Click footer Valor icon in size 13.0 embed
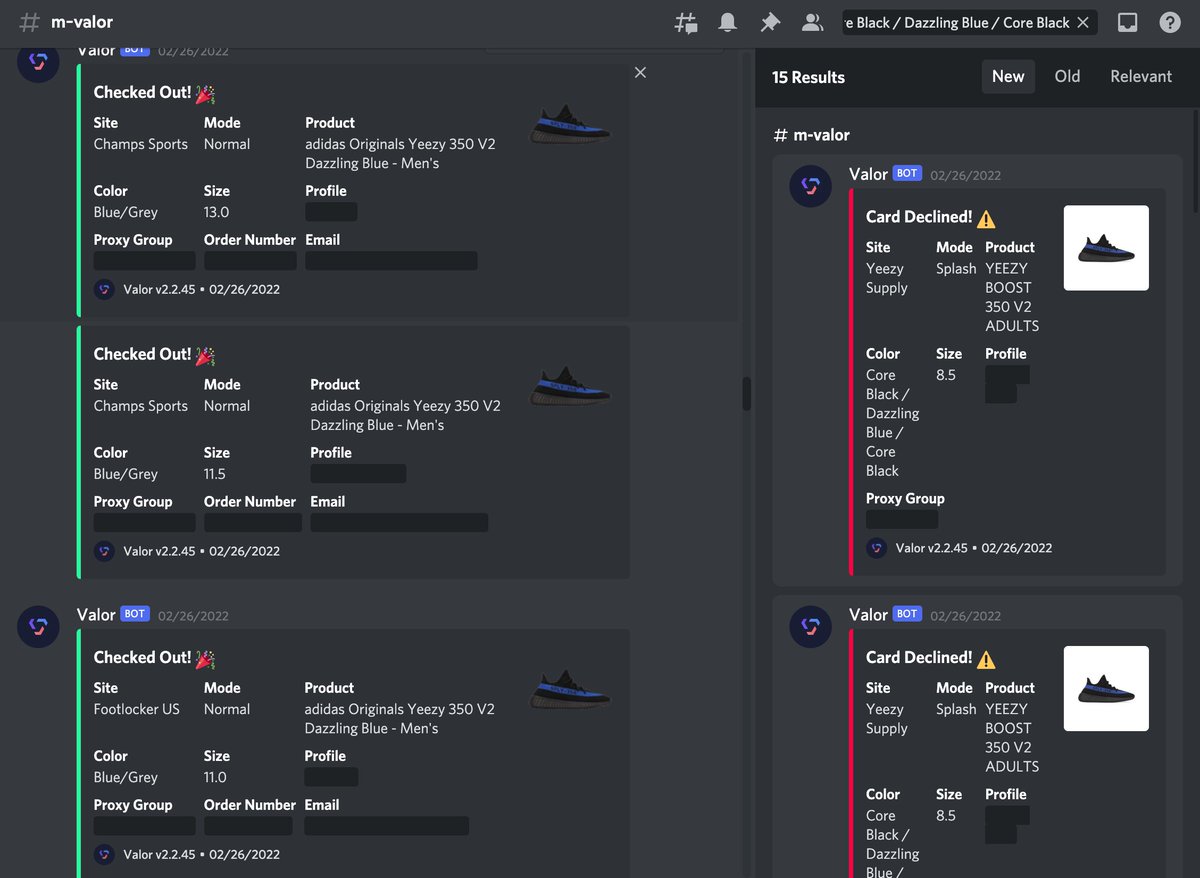The width and height of the screenshot is (1200, 878). coord(104,289)
